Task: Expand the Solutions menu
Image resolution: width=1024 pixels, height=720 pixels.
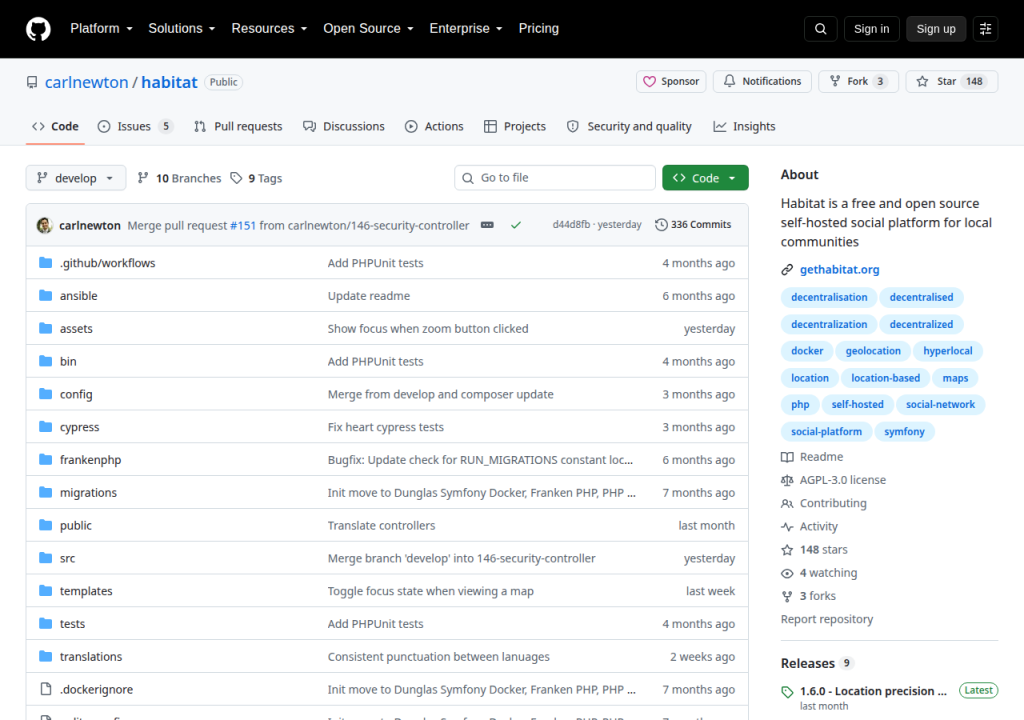Action: pyautogui.click(x=182, y=29)
